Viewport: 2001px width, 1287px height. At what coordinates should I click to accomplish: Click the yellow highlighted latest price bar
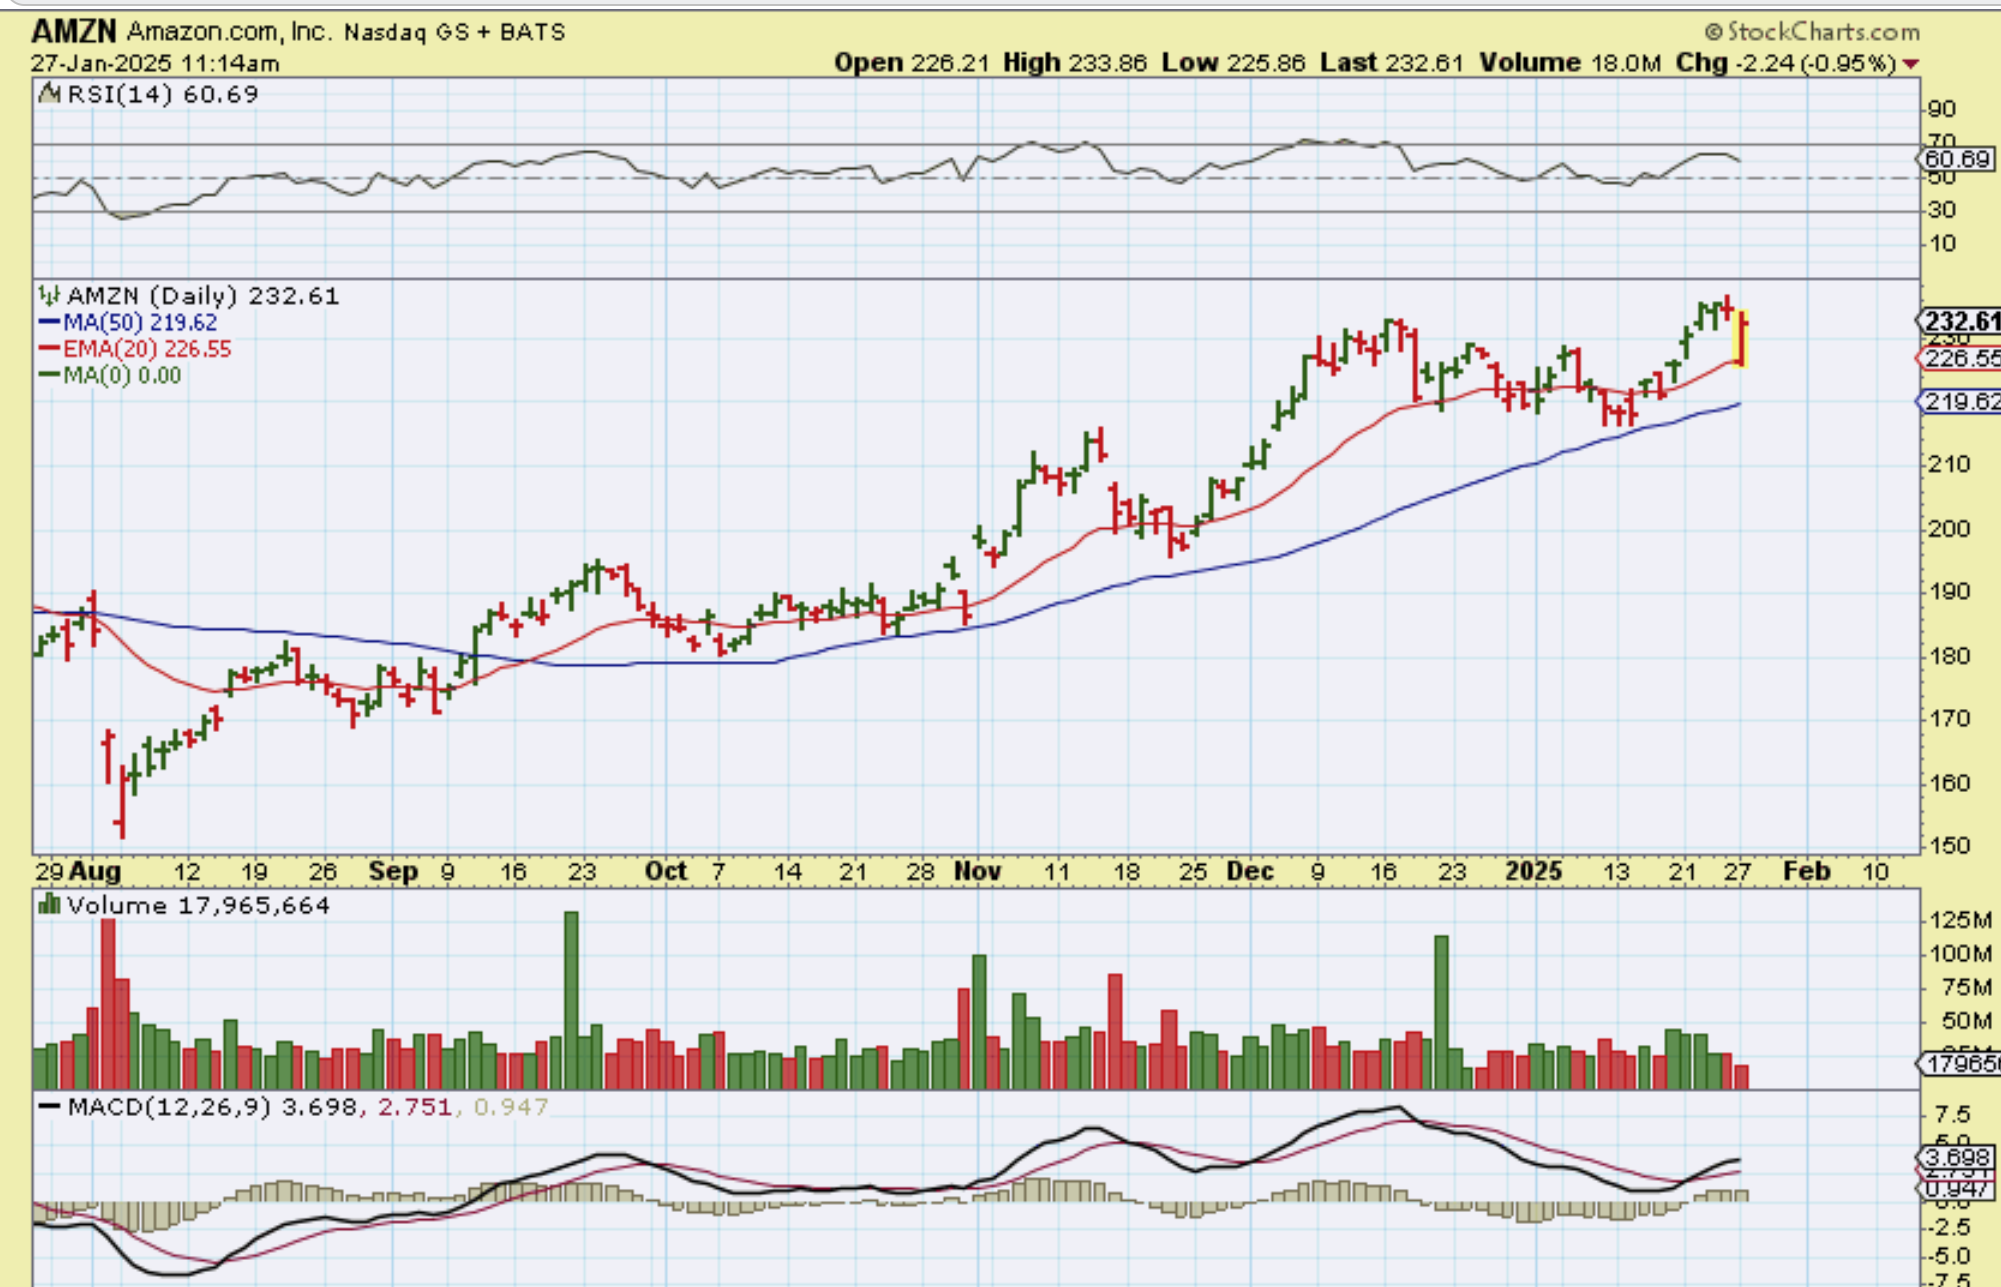tap(1741, 340)
